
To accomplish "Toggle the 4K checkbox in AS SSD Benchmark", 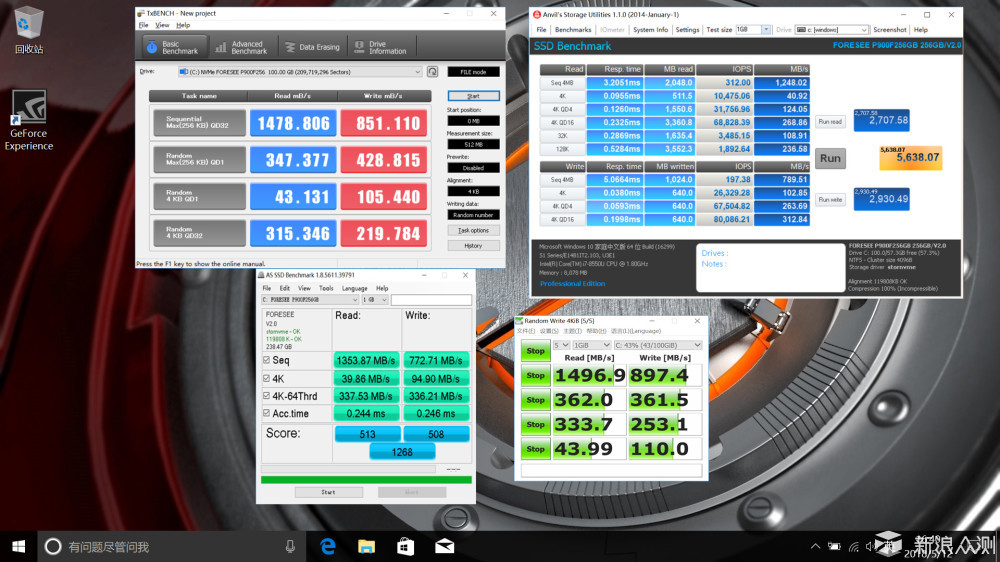I will tap(267, 378).
